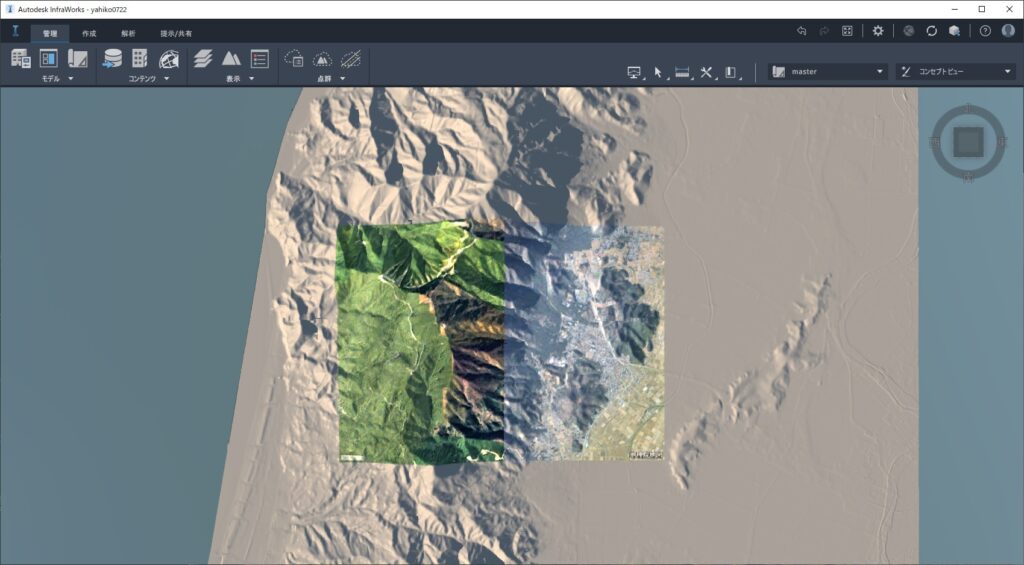Image resolution: width=1024 pixels, height=565 pixels.
Task: Click the panel layout tool icon
Action: click(x=731, y=73)
